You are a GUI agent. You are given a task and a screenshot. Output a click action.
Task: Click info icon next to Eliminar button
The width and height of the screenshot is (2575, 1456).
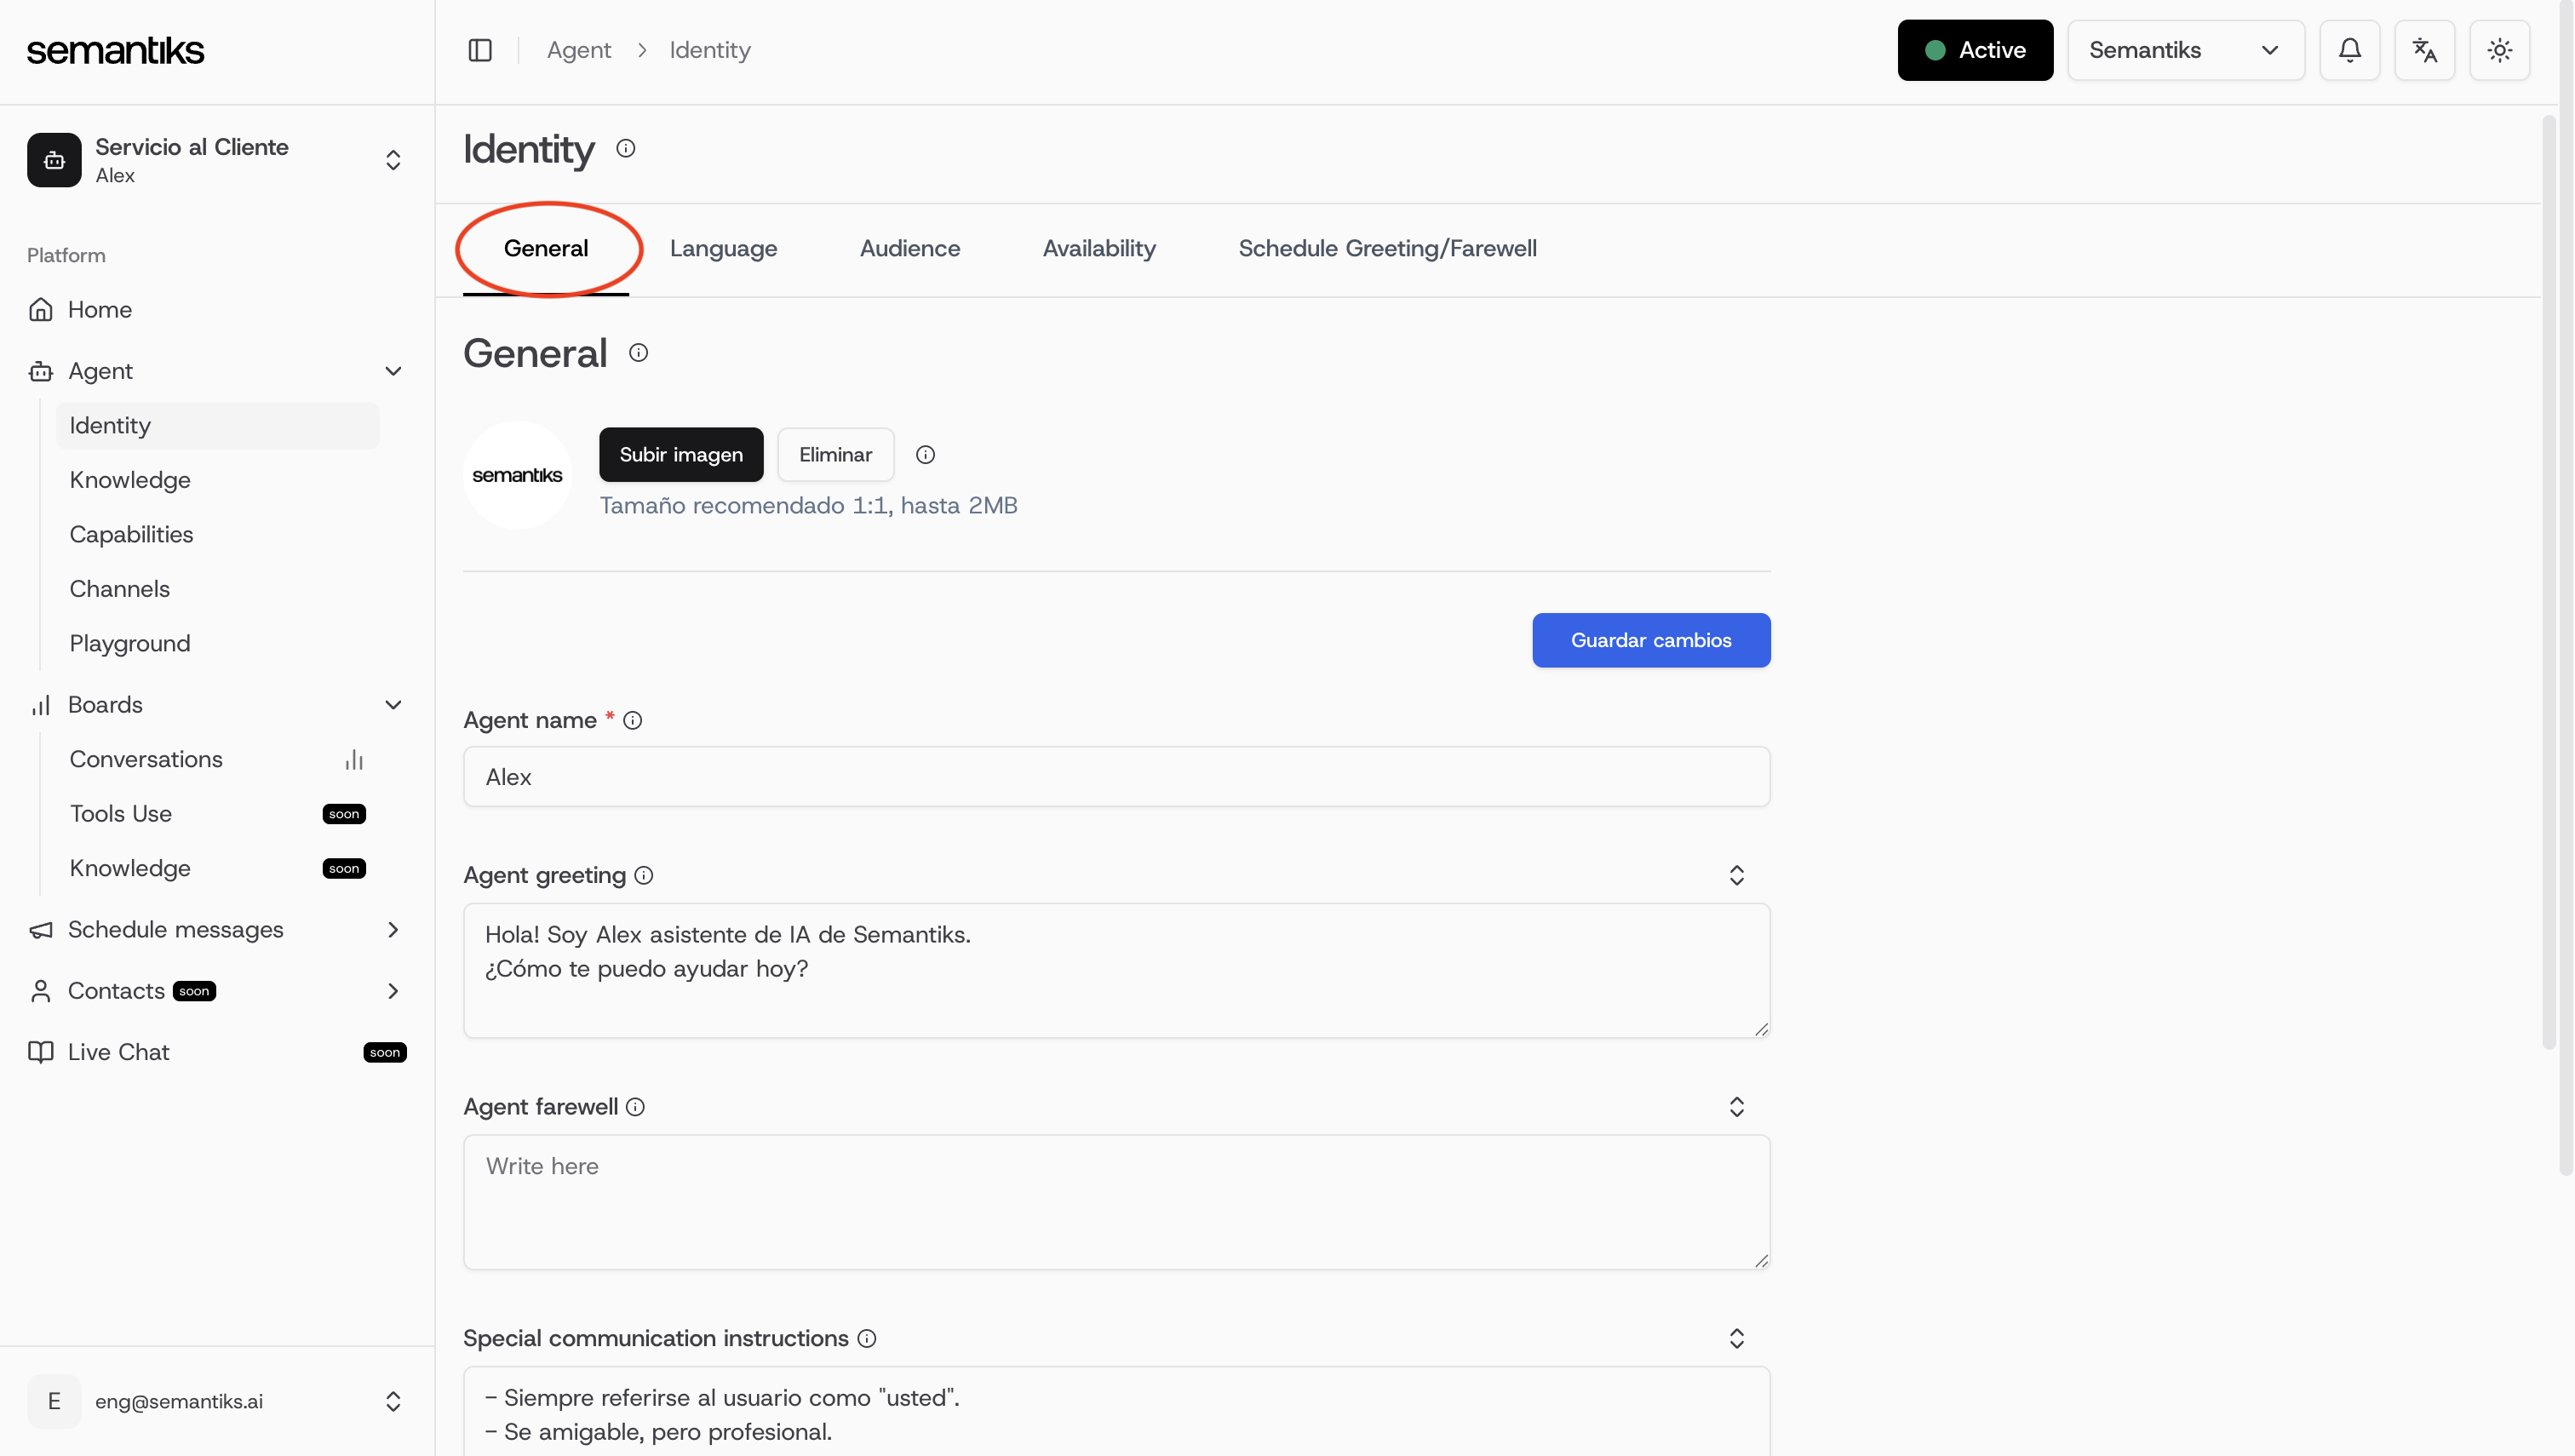click(x=925, y=455)
